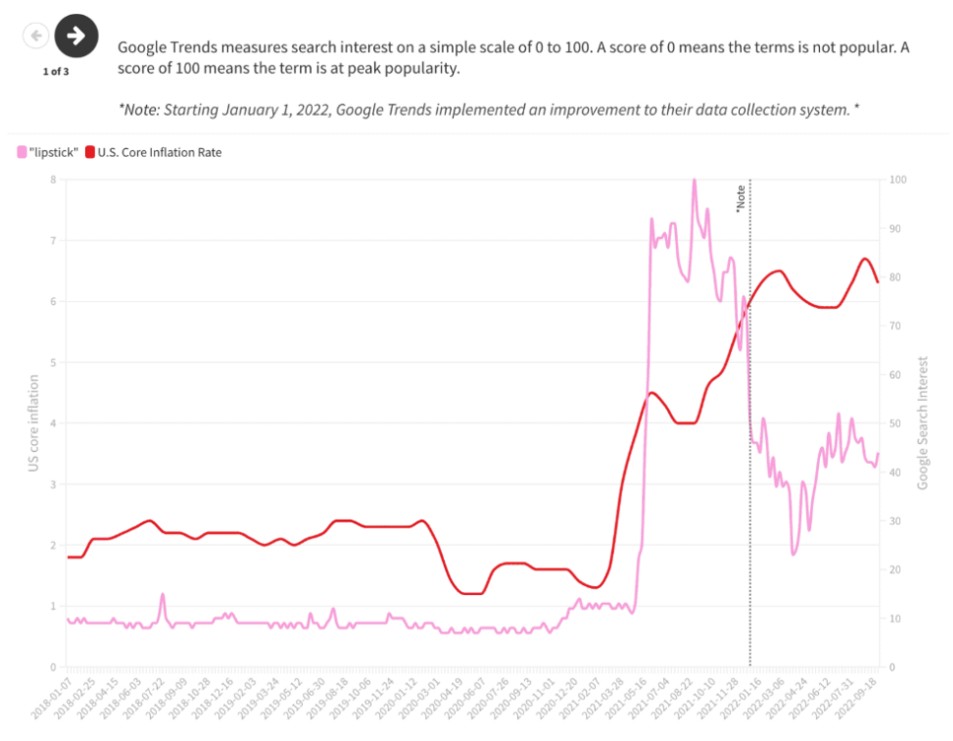This screenshot has width=953, height=741.
Task: Click the greyed-out previous slide arrow
Action: tap(36, 36)
